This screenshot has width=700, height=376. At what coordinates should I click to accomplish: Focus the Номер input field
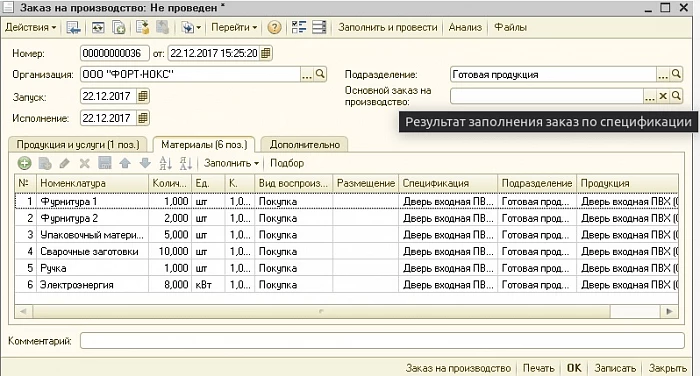point(115,53)
